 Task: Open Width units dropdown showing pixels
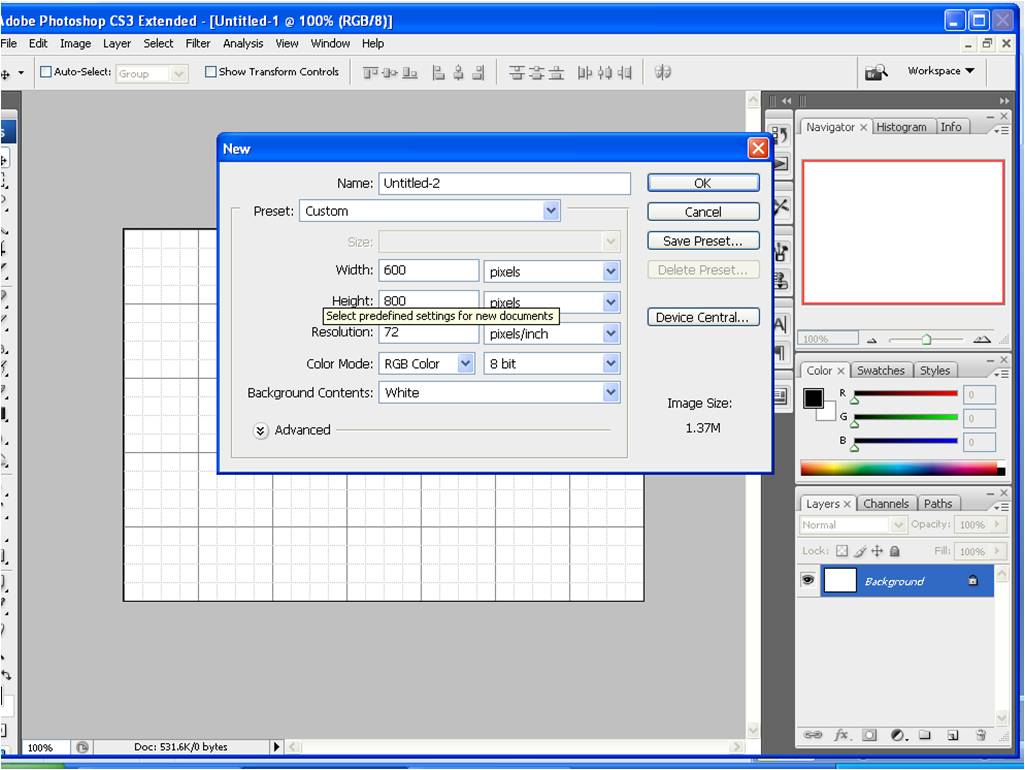[551, 271]
